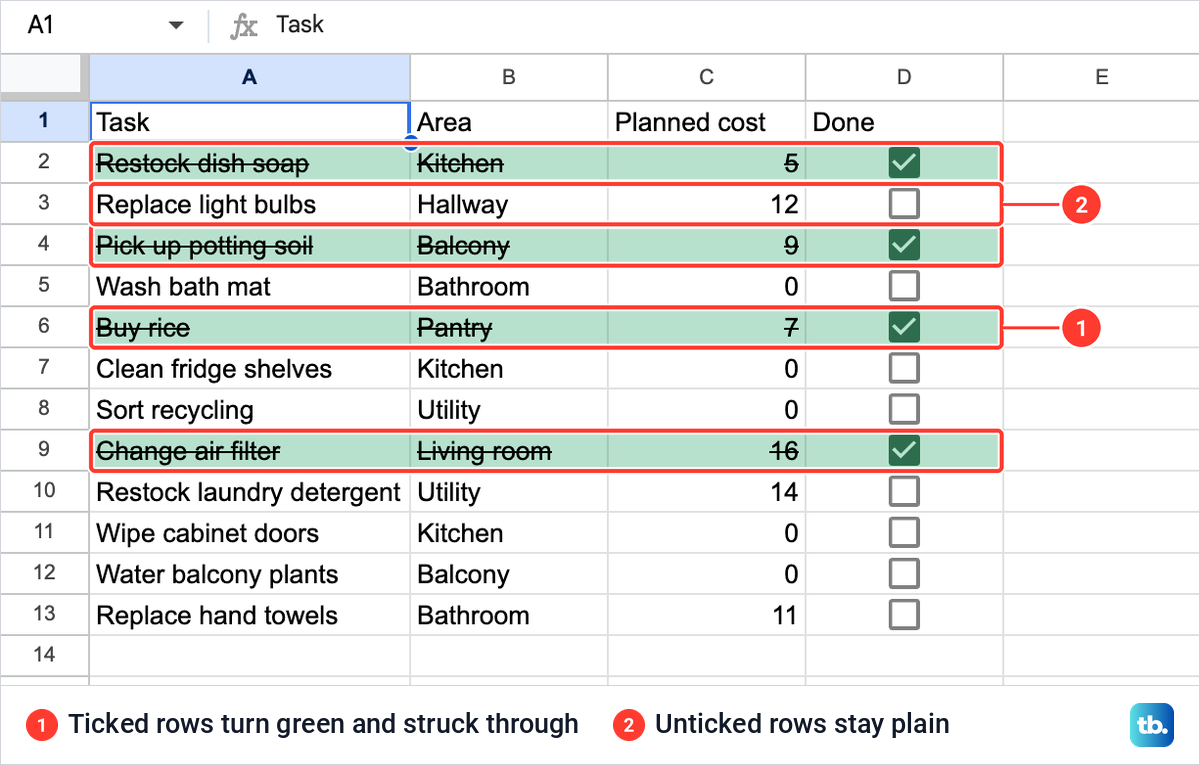Check Done box for Wash bath mat
The width and height of the screenshot is (1200, 765).
tap(904, 286)
